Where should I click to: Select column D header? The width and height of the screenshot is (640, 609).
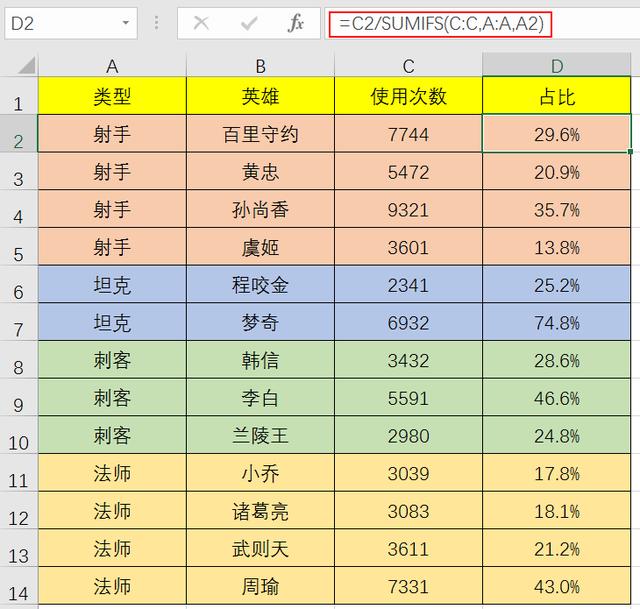[x=557, y=66]
